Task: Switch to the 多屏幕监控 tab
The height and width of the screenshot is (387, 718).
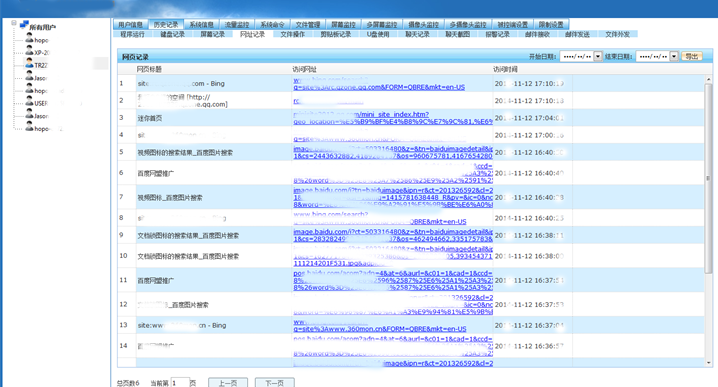Action: coord(381,25)
